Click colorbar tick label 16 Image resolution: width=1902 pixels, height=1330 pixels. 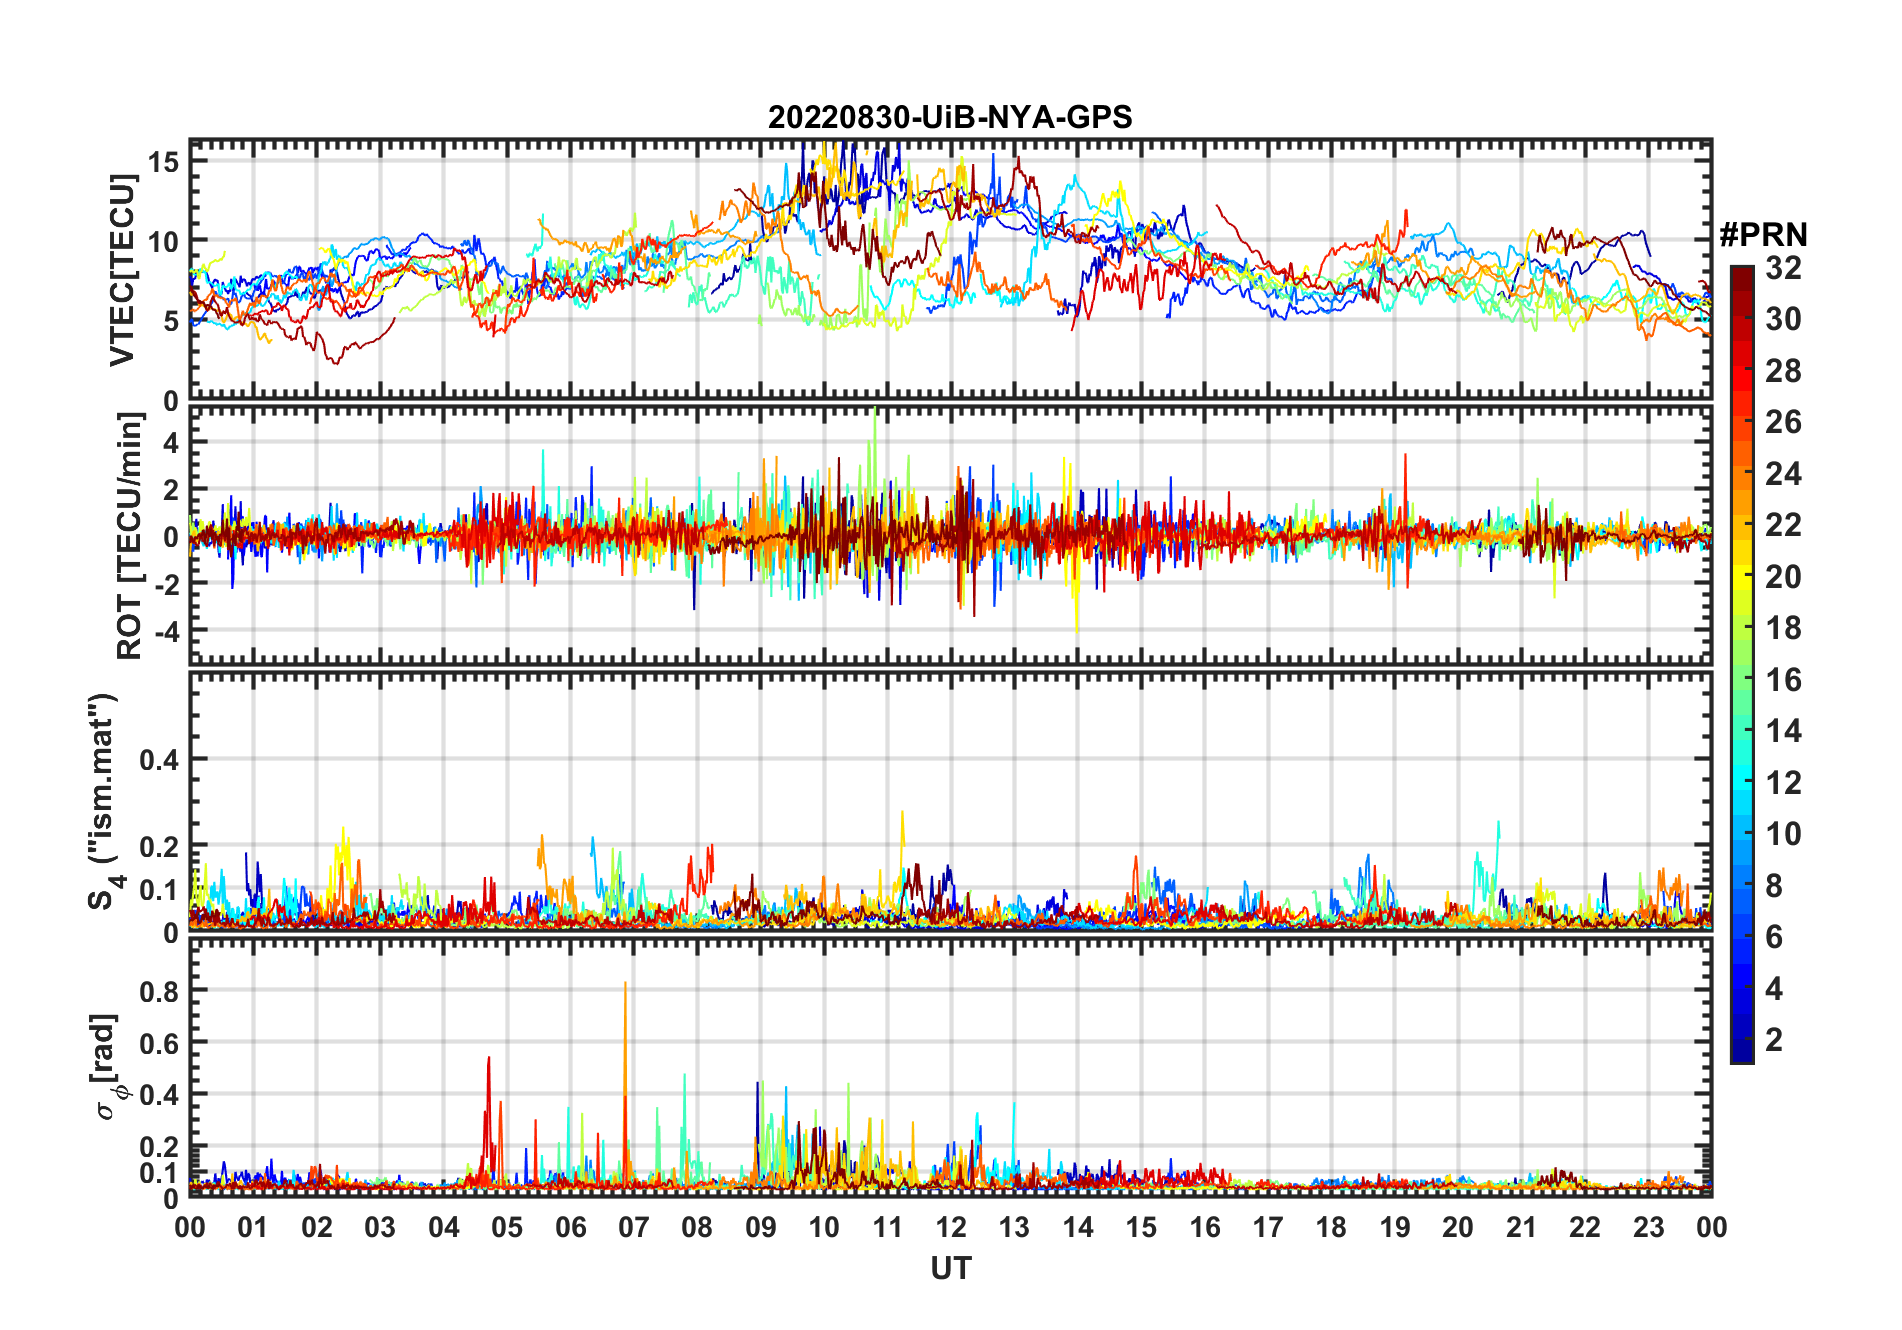point(1783,680)
